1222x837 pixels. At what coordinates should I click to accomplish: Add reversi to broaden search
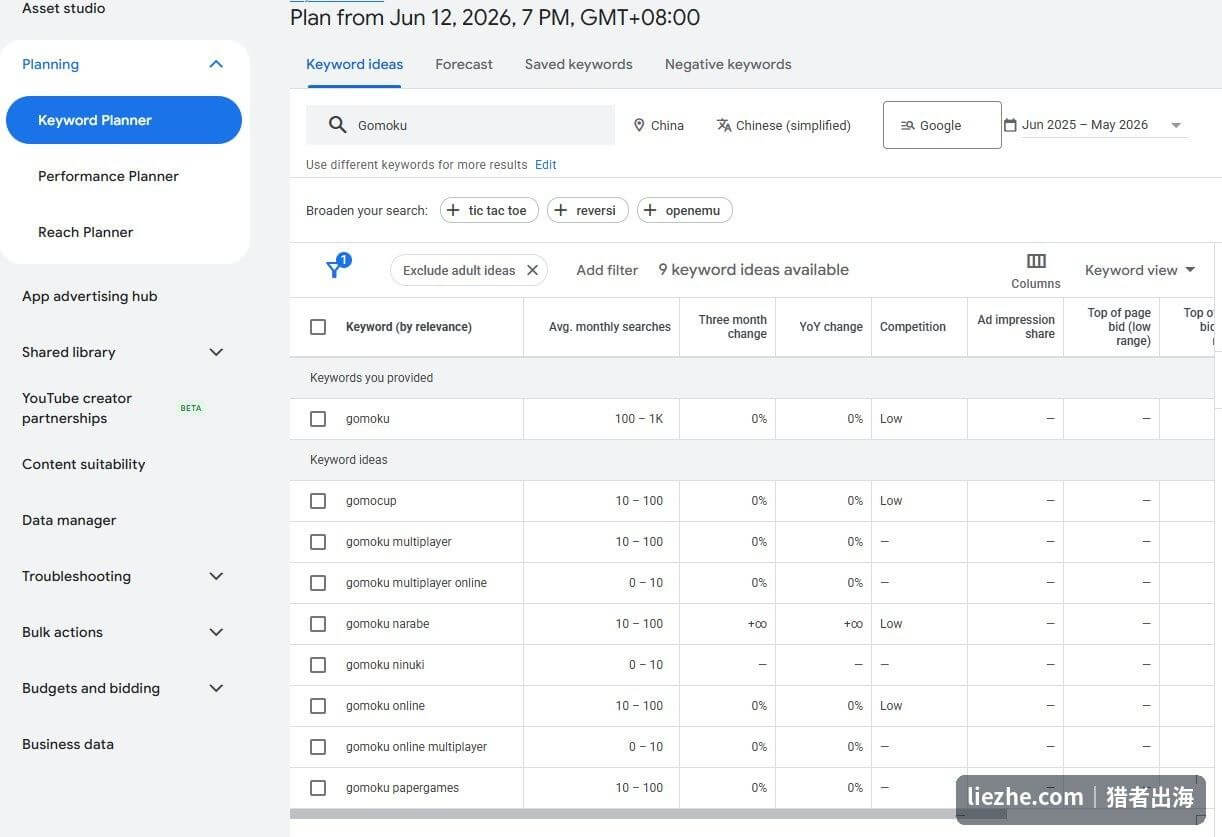(x=588, y=210)
